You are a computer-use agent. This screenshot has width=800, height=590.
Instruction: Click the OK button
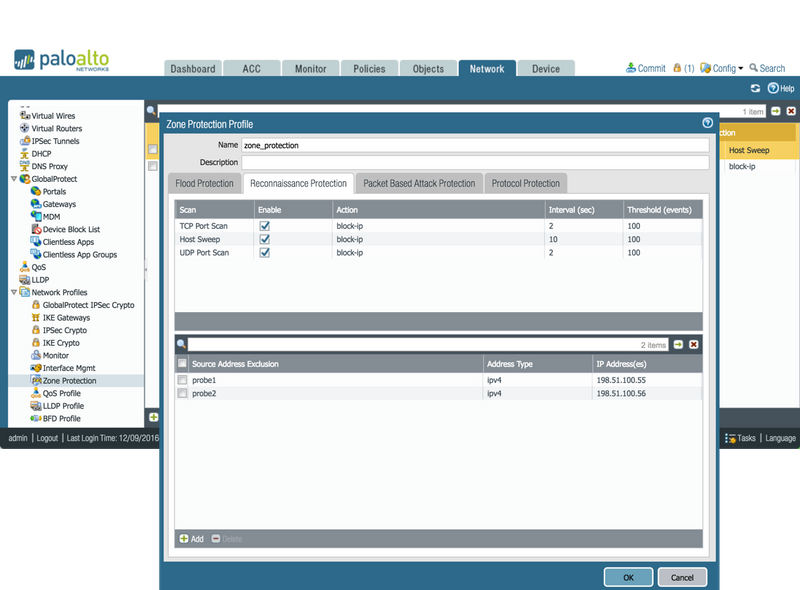(x=628, y=577)
